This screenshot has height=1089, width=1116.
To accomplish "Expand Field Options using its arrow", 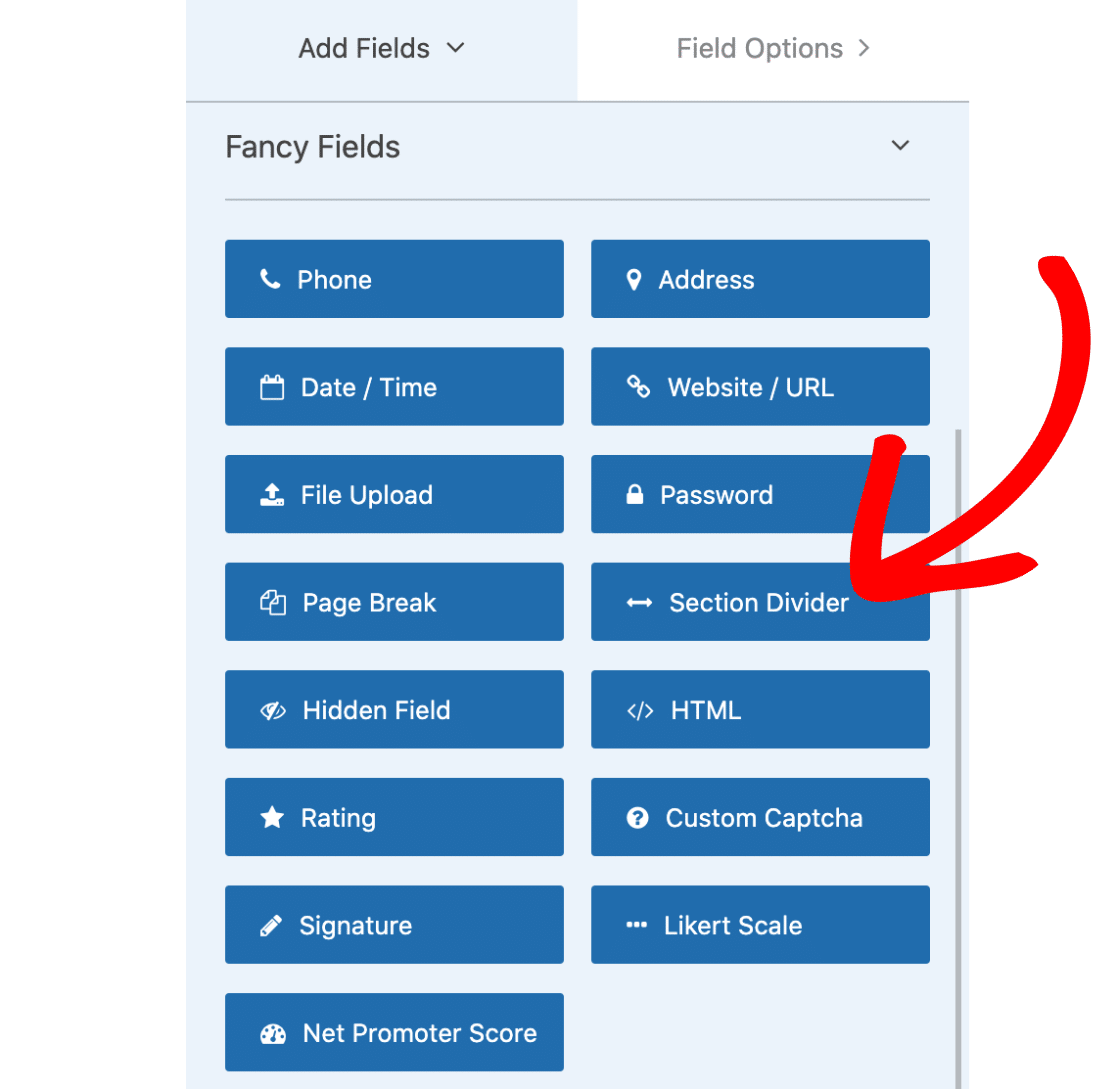I will point(866,47).
